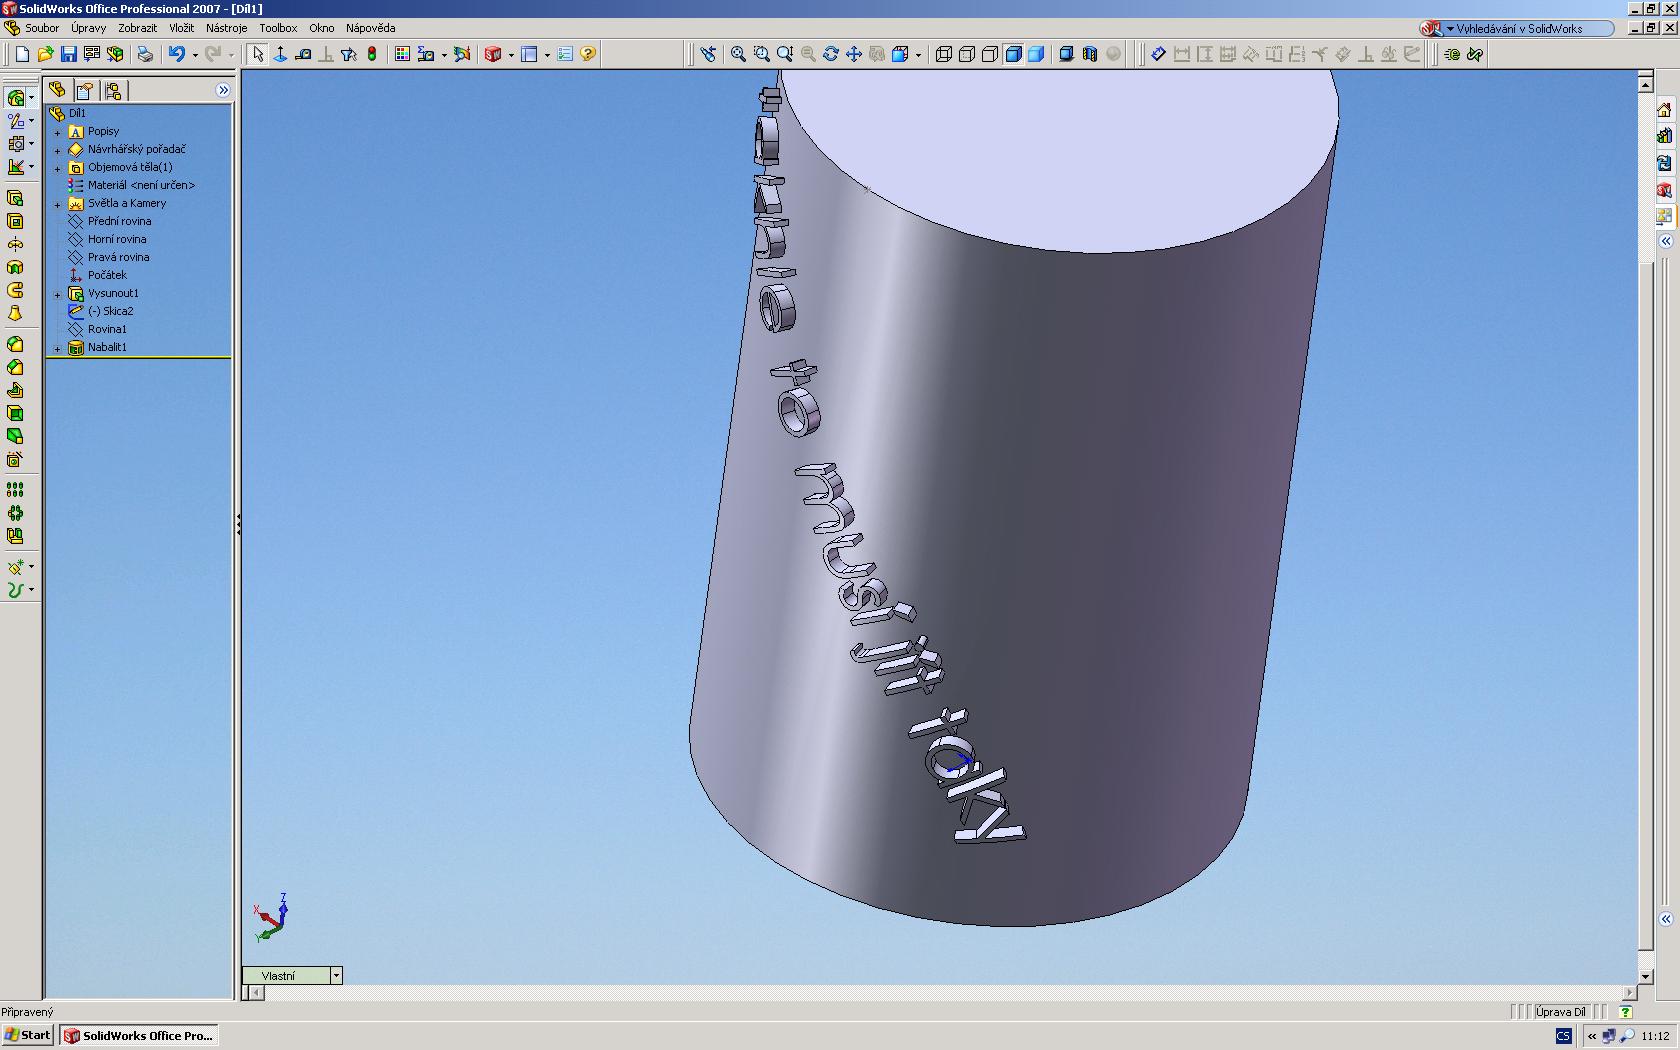Open the Nástroje menu
The width and height of the screenshot is (1680, 1050).
click(x=226, y=28)
